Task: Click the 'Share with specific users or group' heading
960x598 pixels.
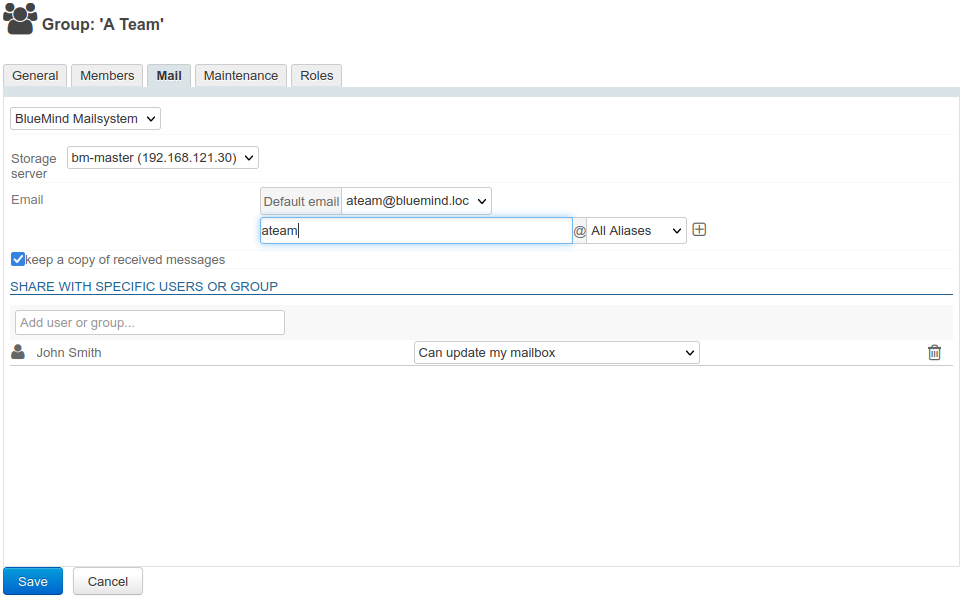Action: (x=144, y=286)
